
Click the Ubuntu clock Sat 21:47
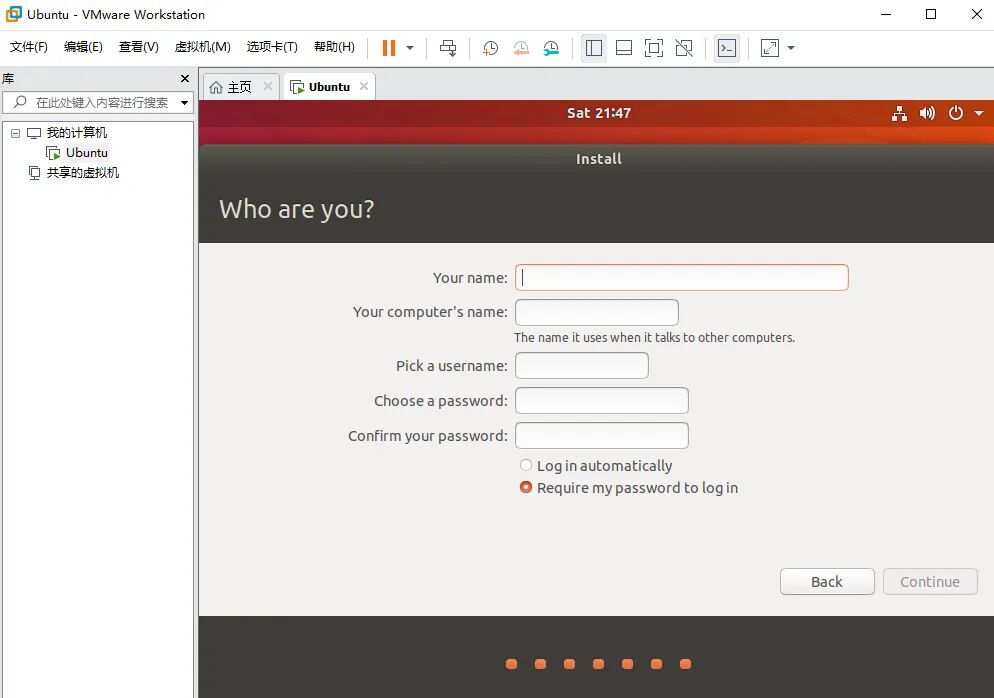(x=598, y=113)
